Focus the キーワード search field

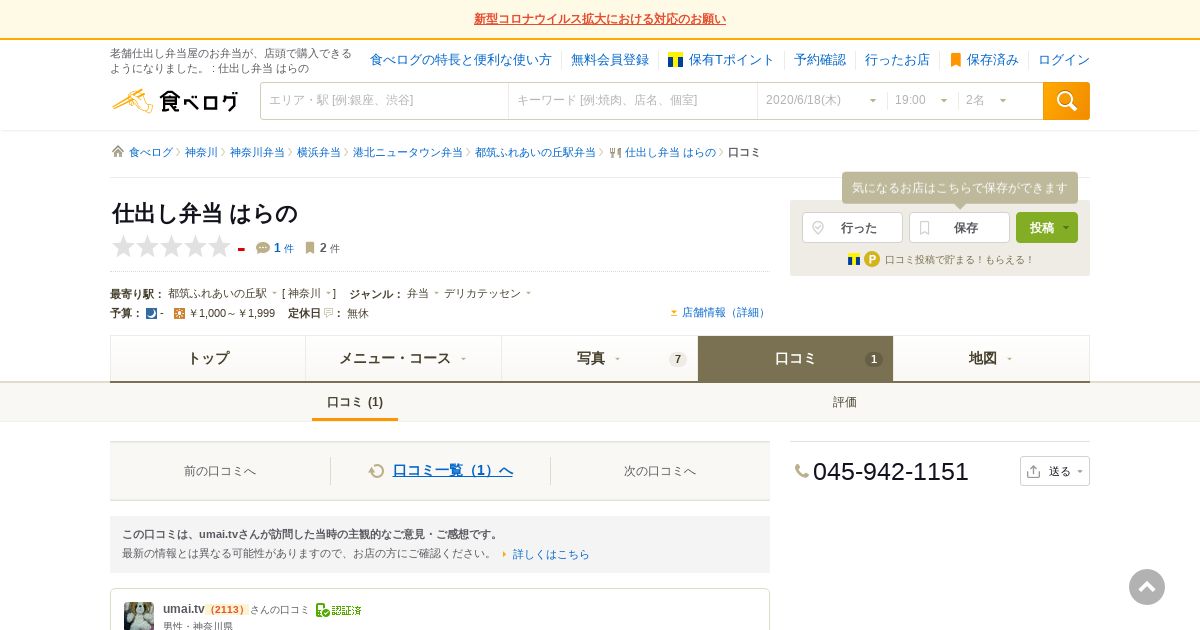tap(633, 101)
